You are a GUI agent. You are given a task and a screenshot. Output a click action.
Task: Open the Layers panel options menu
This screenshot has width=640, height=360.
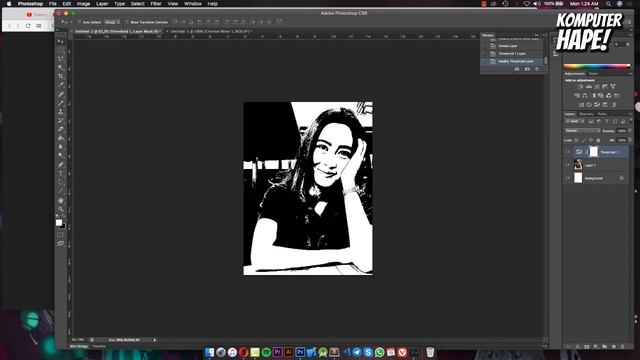click(x=630, y=114)
